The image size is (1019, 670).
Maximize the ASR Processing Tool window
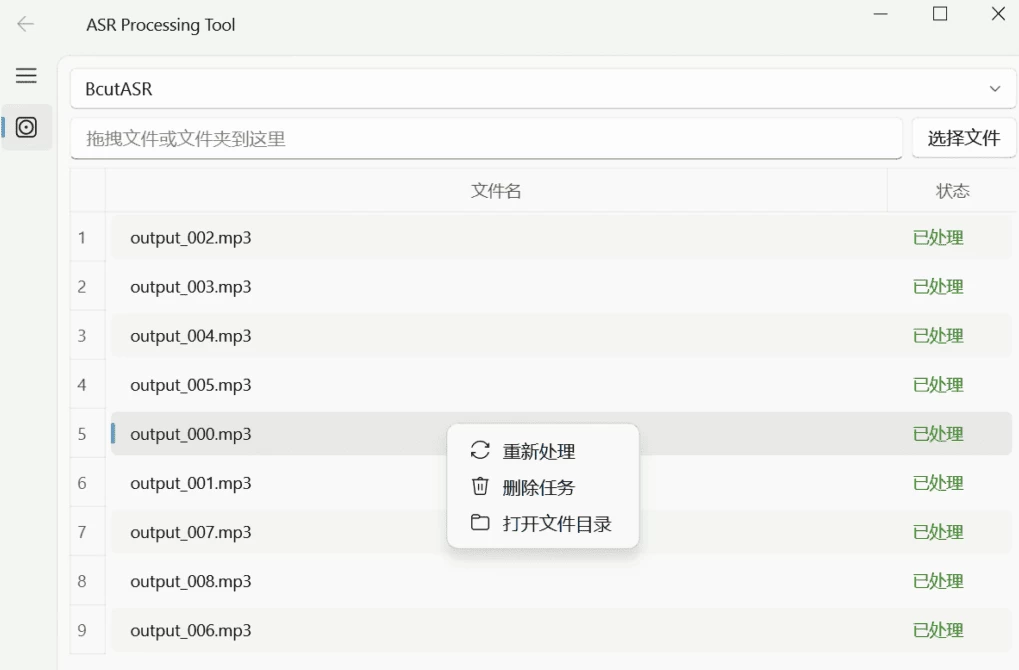(x=939, y=14)
